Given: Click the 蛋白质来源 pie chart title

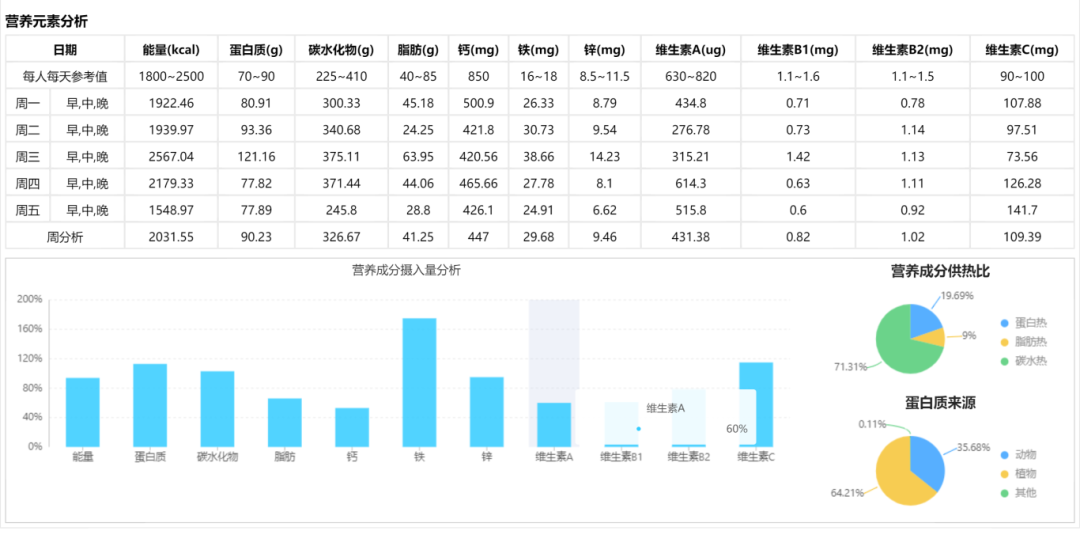Looking at the screenshot, I should click(x=940, y=403).
